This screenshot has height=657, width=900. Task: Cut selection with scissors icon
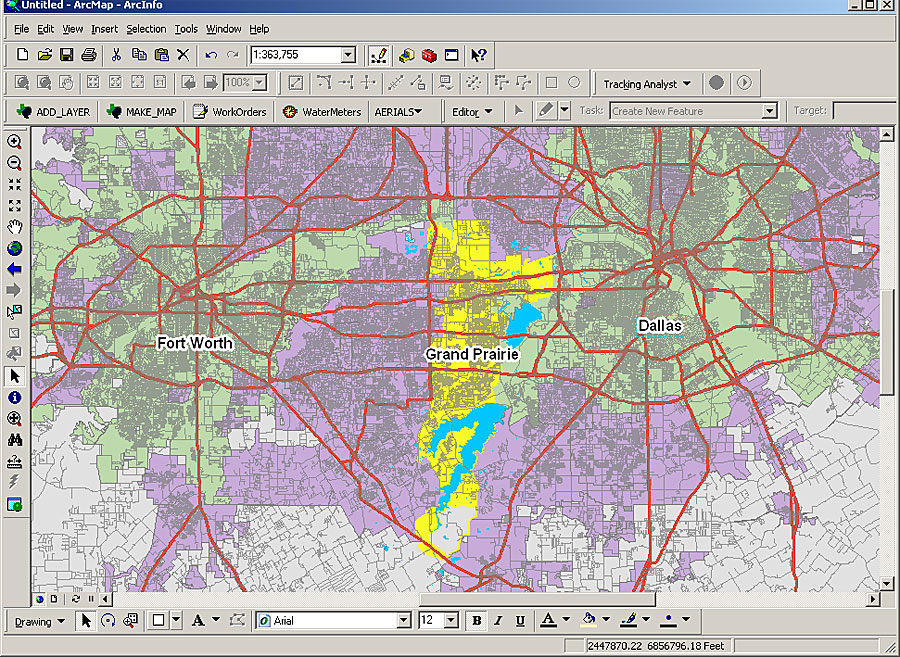click(x=117, y=55)
